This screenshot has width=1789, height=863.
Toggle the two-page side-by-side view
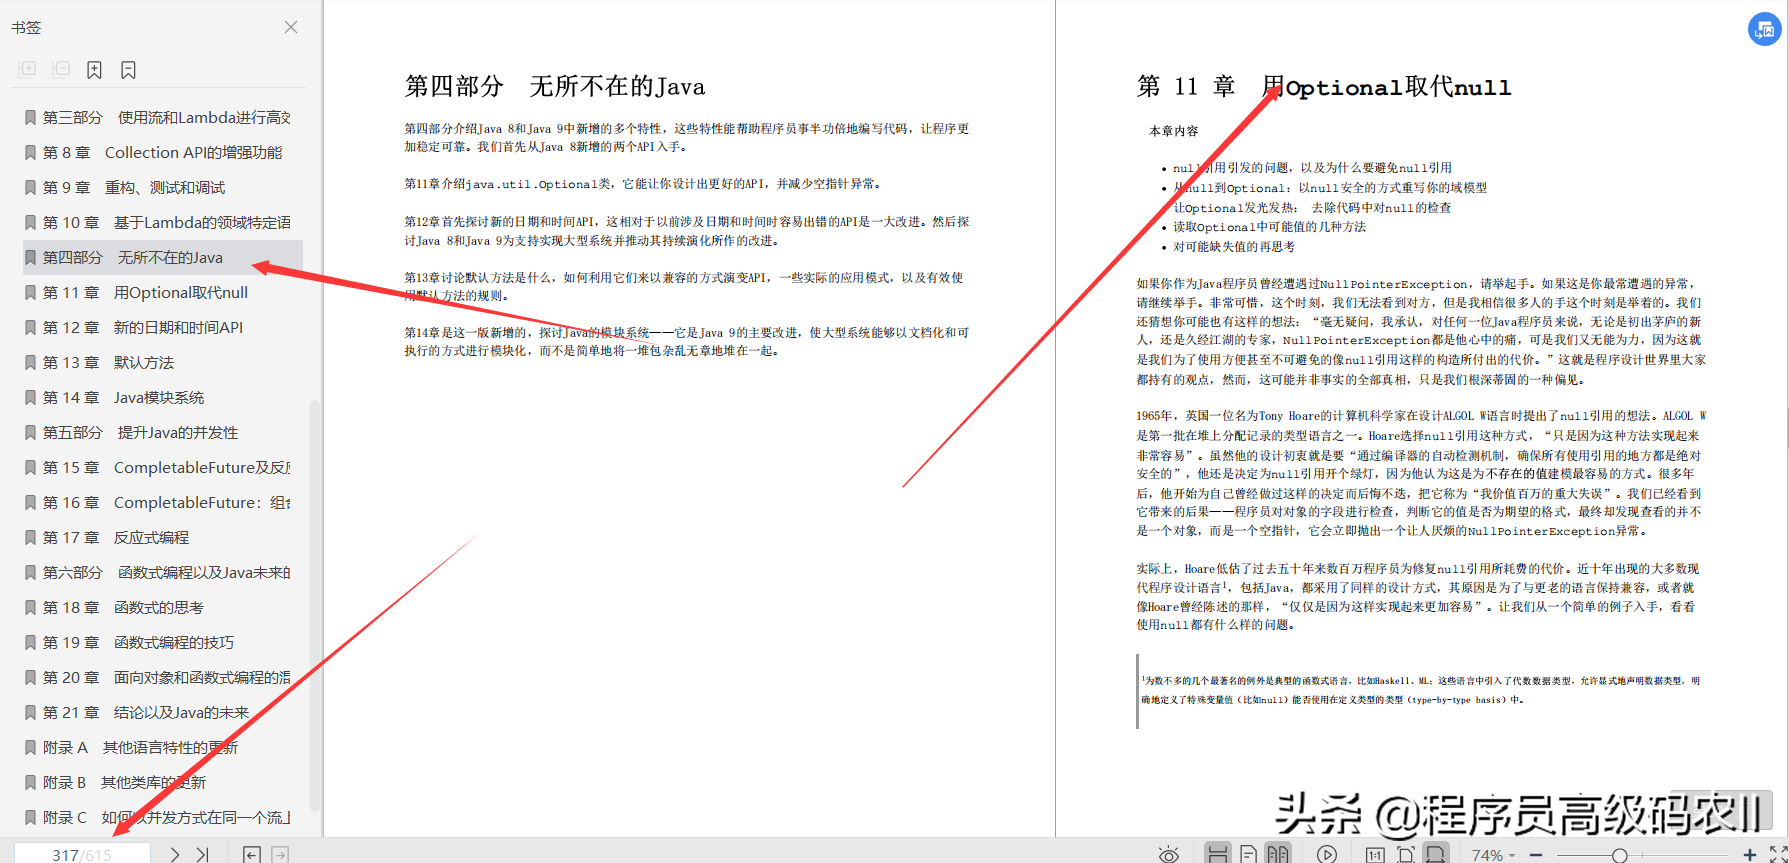click(x=1278, y=853)
